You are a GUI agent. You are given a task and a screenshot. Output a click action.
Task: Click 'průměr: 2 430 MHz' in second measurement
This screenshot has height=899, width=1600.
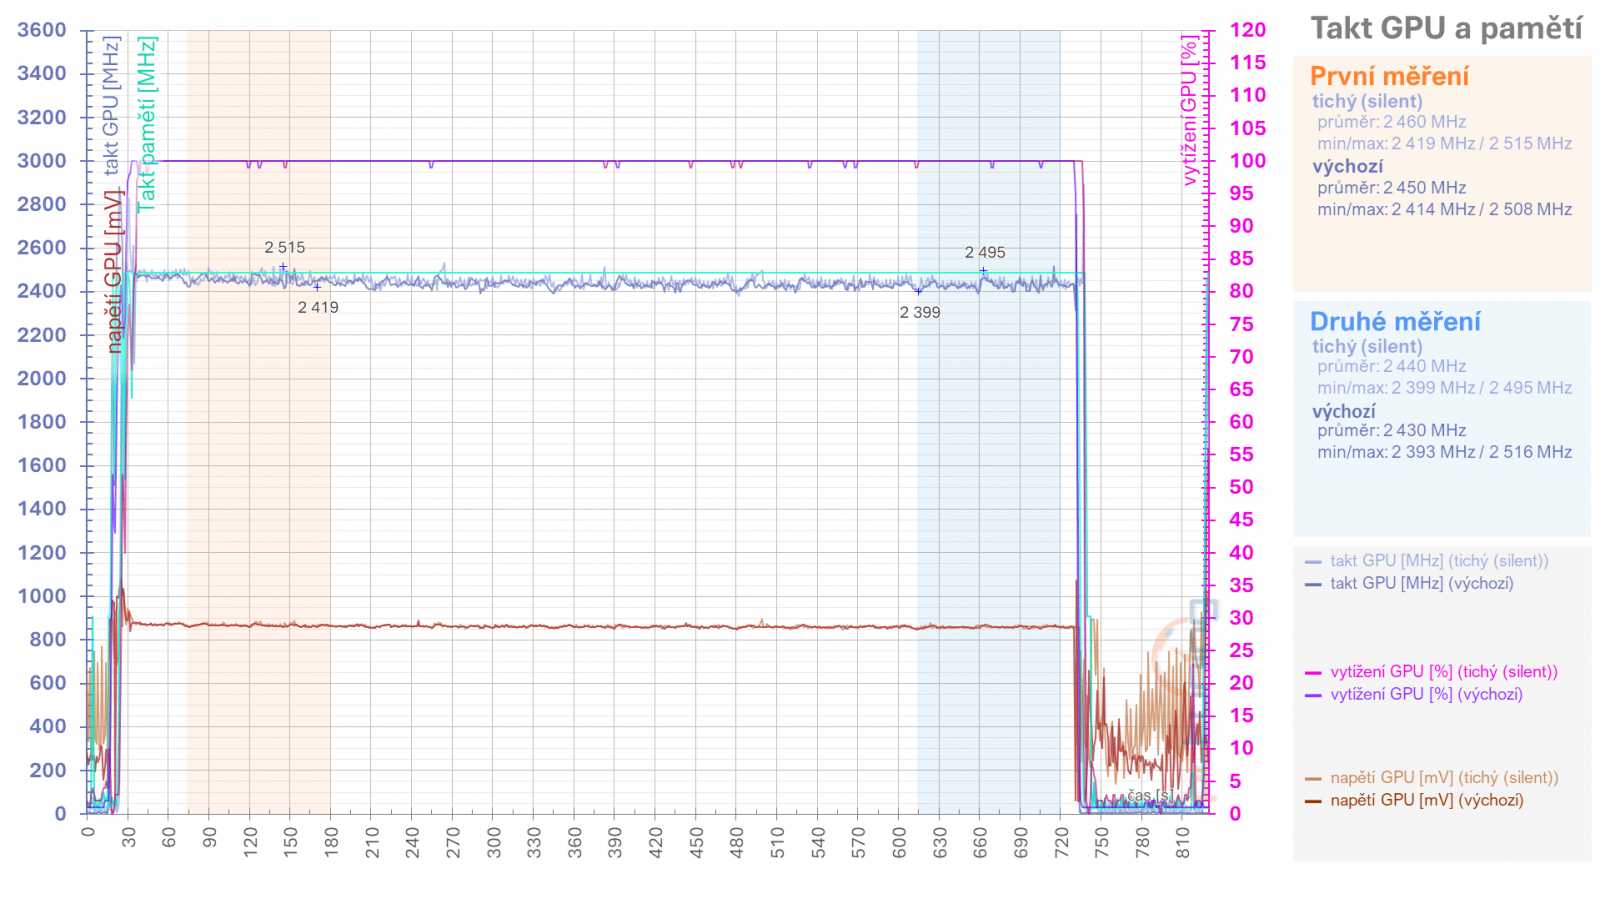point(1391,430)
